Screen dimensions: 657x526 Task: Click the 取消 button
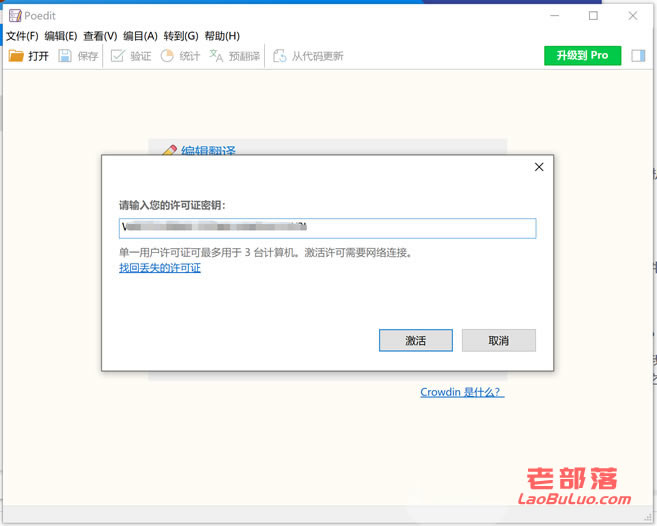(499, 340)
